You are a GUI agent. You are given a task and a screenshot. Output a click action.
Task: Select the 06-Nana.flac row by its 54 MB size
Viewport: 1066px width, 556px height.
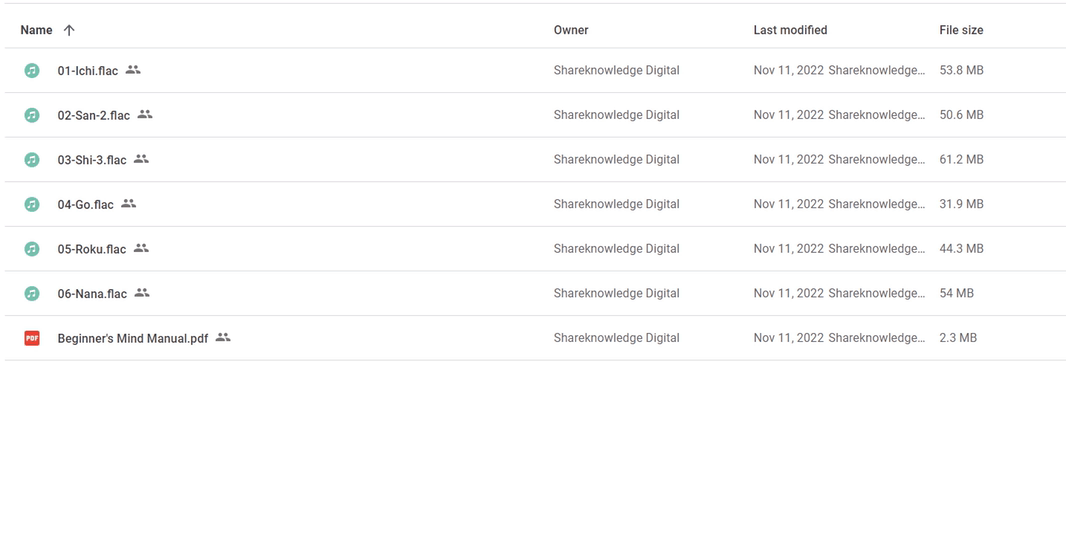coord(957,293)
